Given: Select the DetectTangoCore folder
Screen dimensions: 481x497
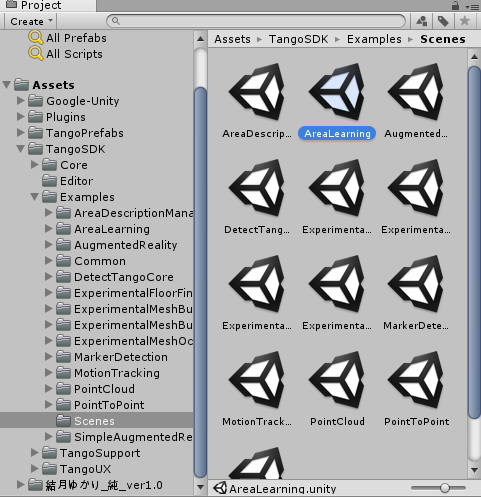Looking at the screenshot, I should click(x=115, y=277).
